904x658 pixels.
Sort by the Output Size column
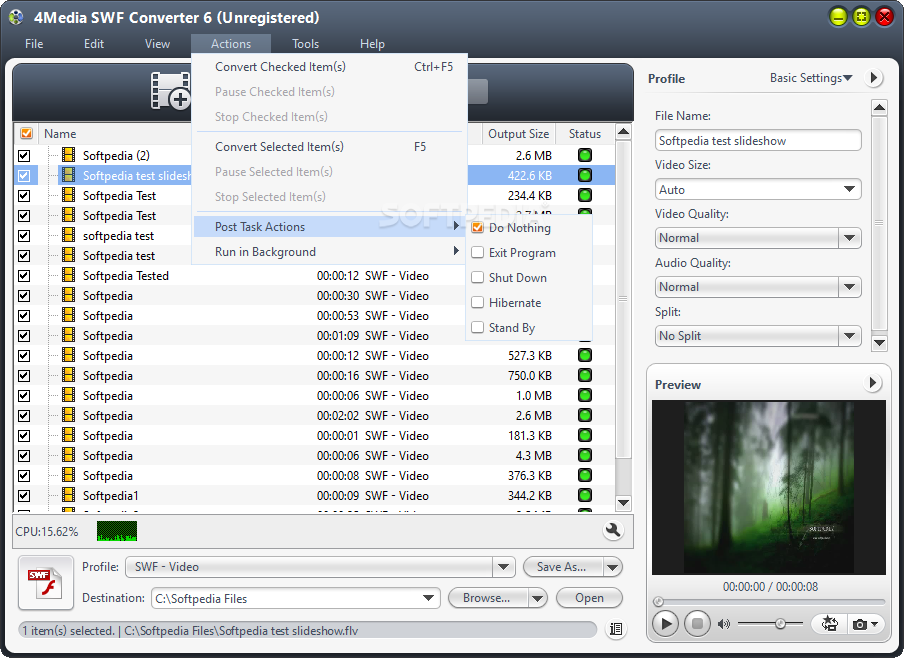pyautogui.click(x=518, y=133)
